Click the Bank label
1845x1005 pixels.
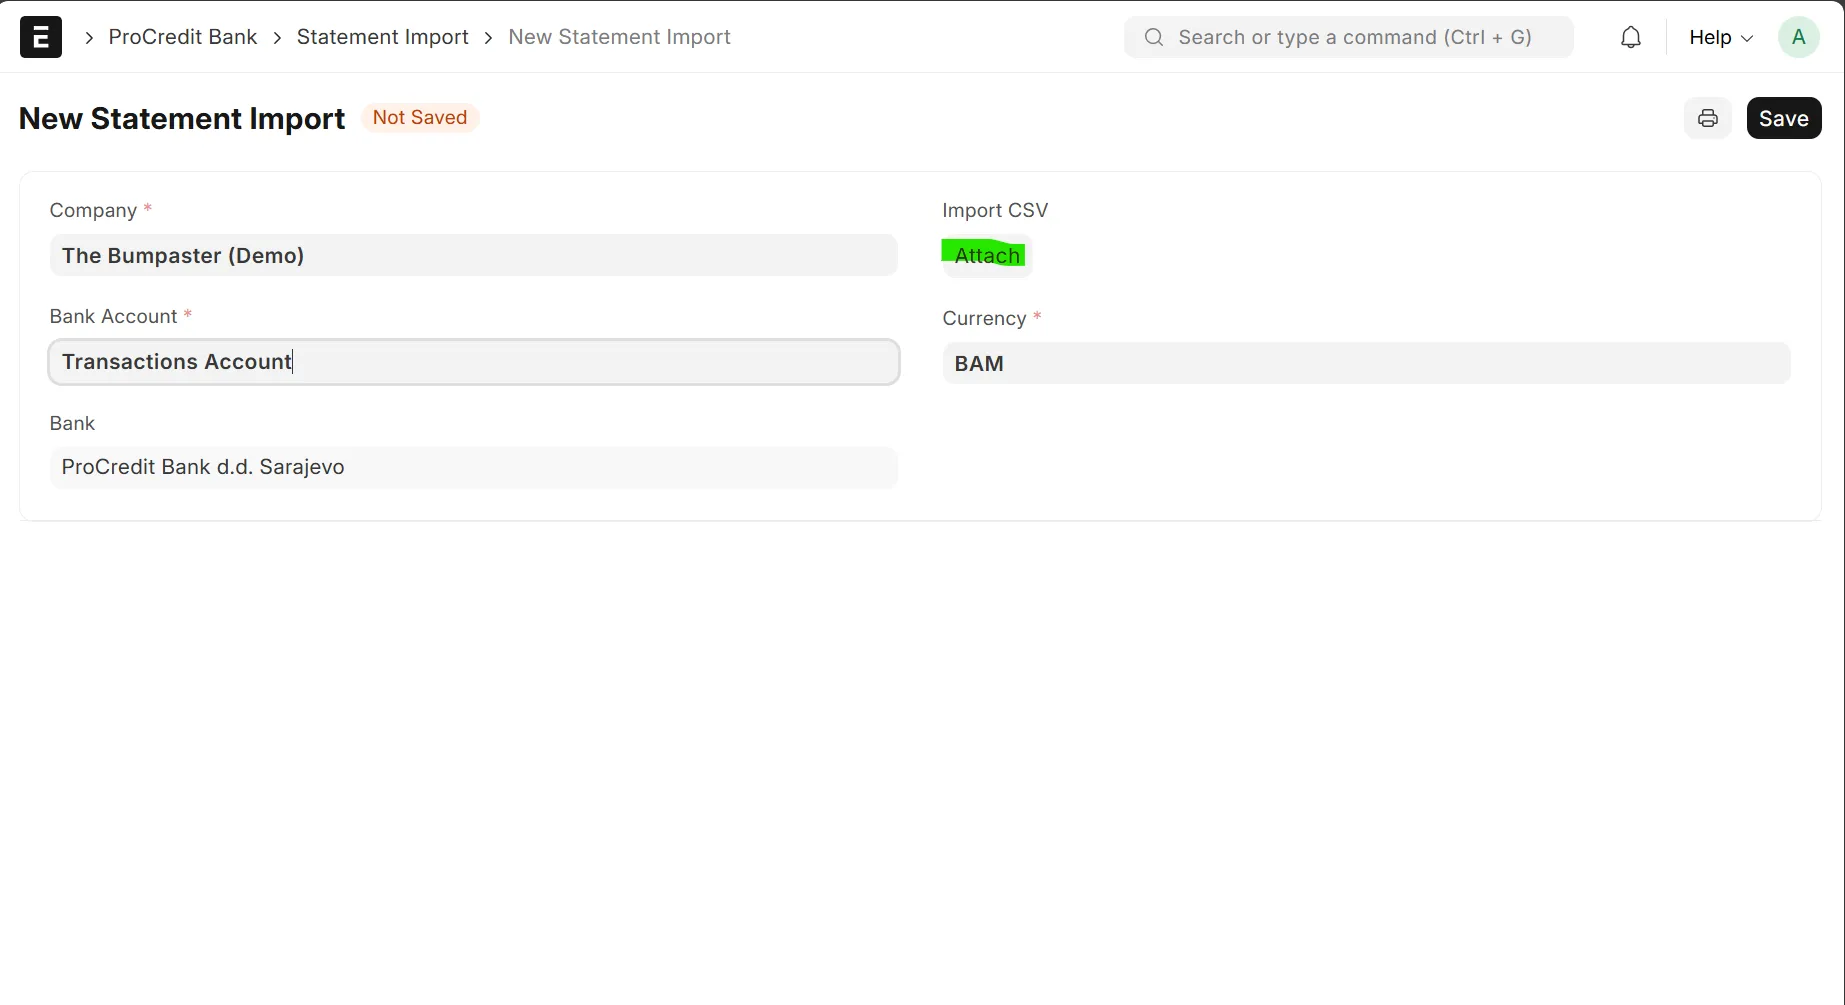[72, 423]
